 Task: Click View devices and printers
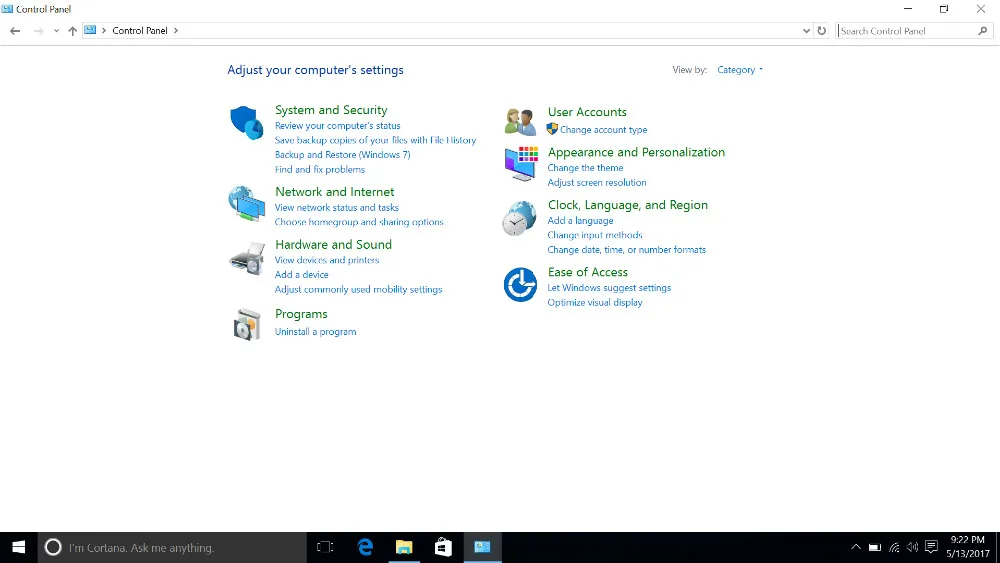(327, 260)
